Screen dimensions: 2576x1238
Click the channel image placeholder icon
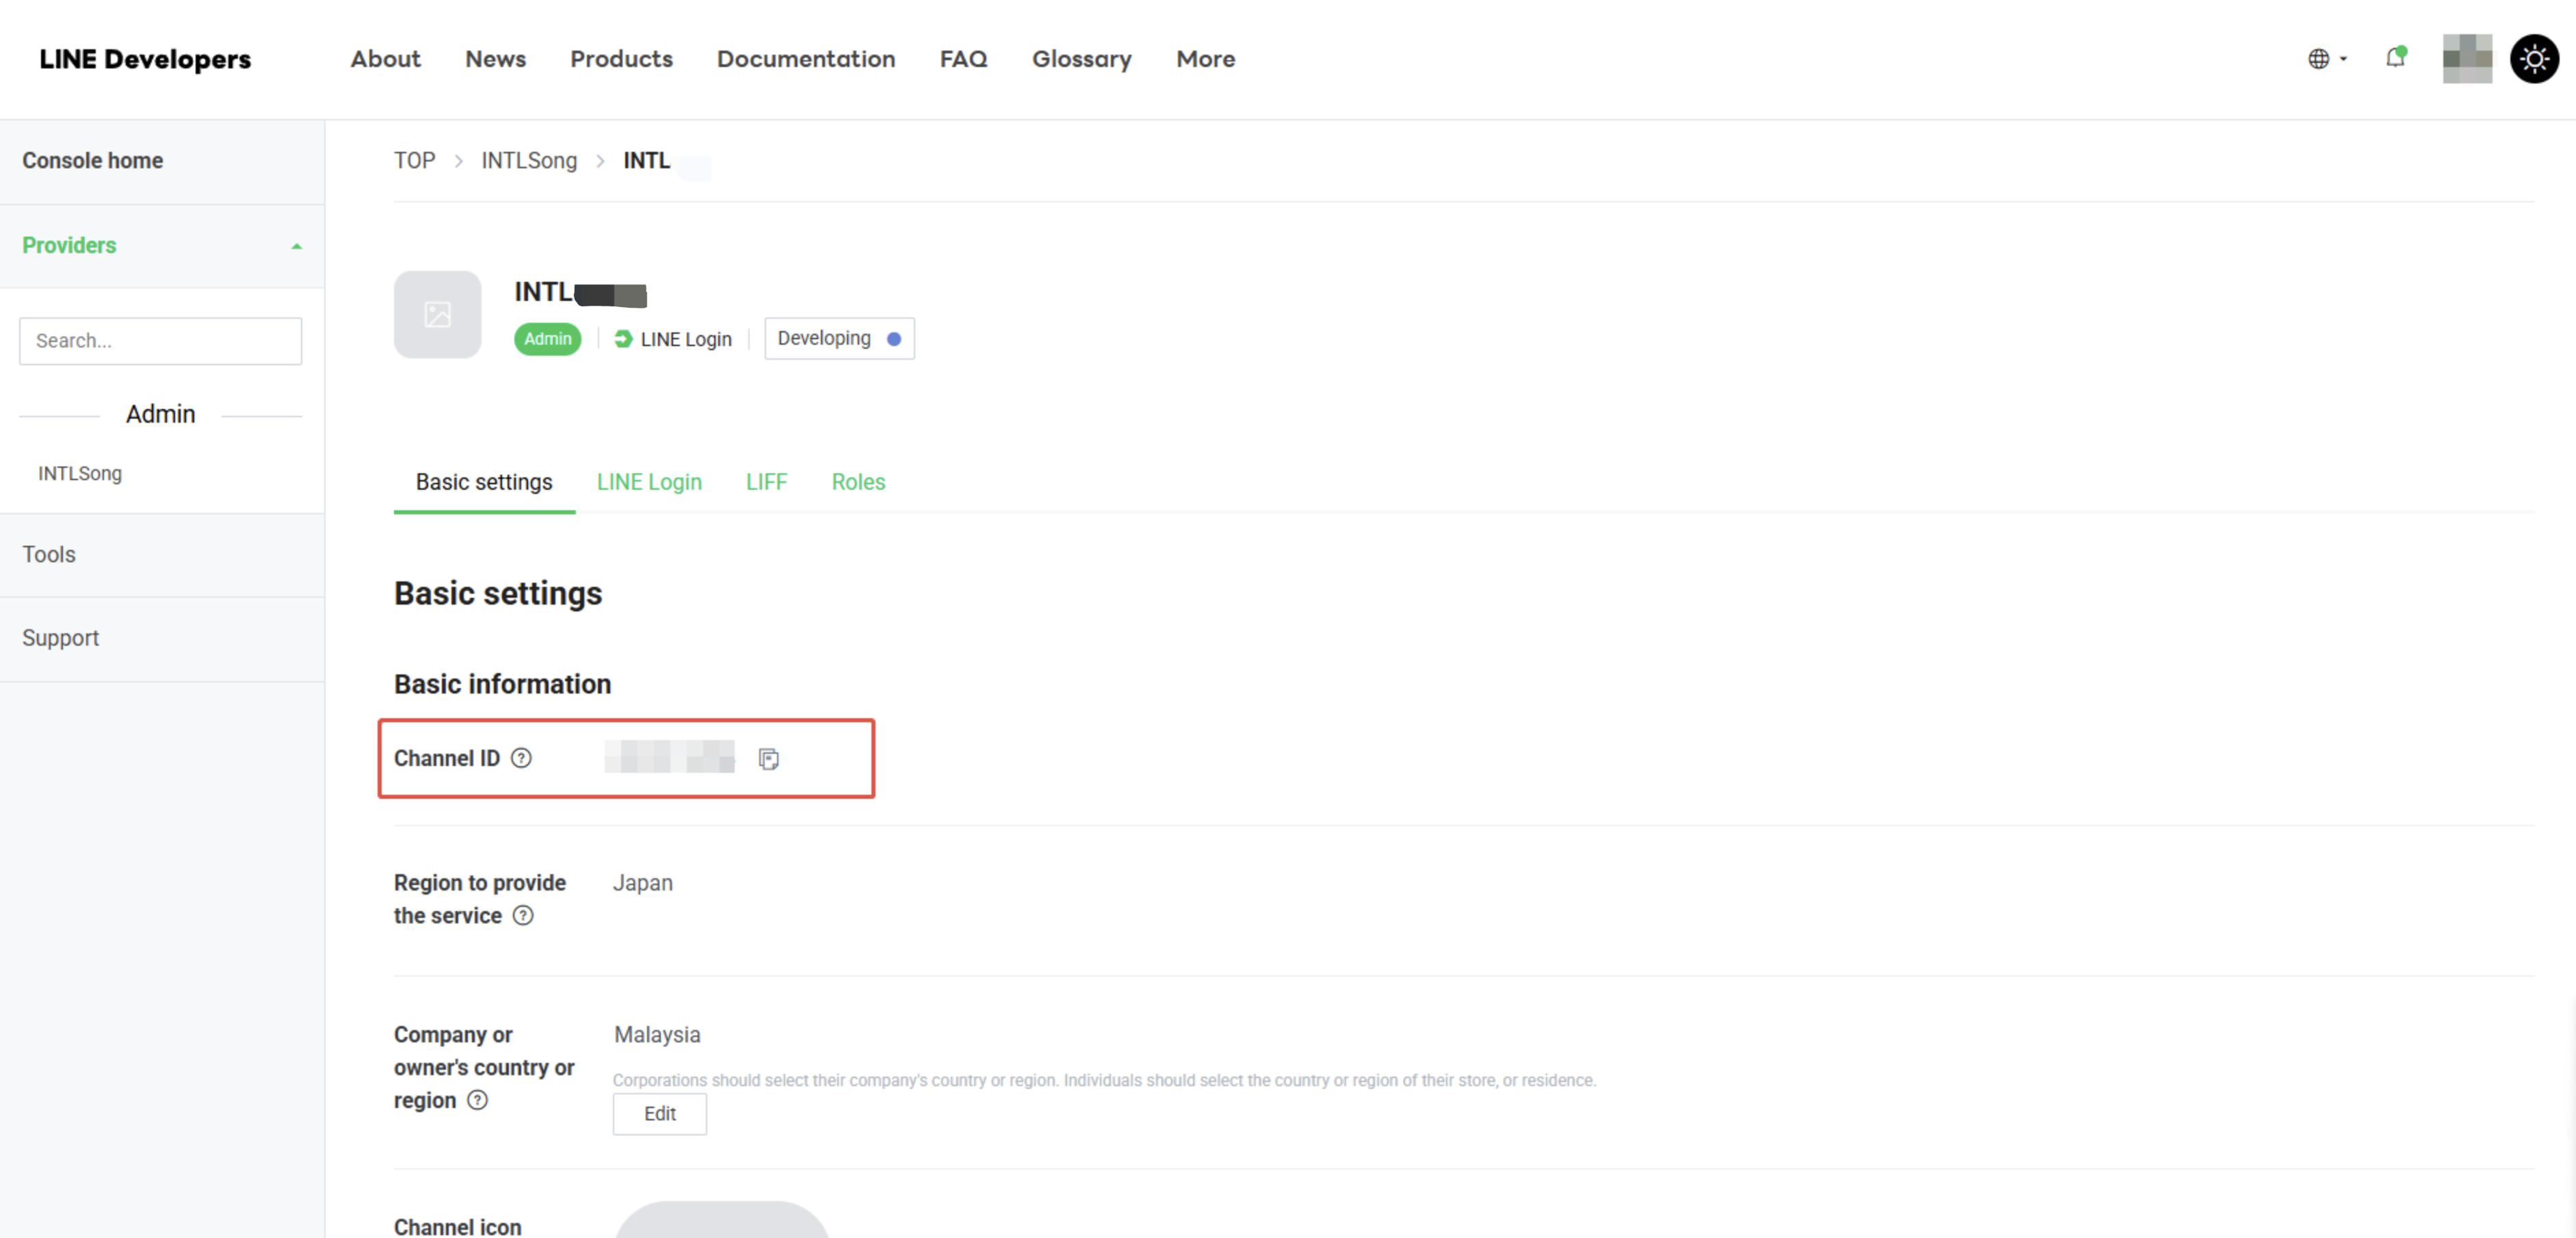tap(437, 314)
